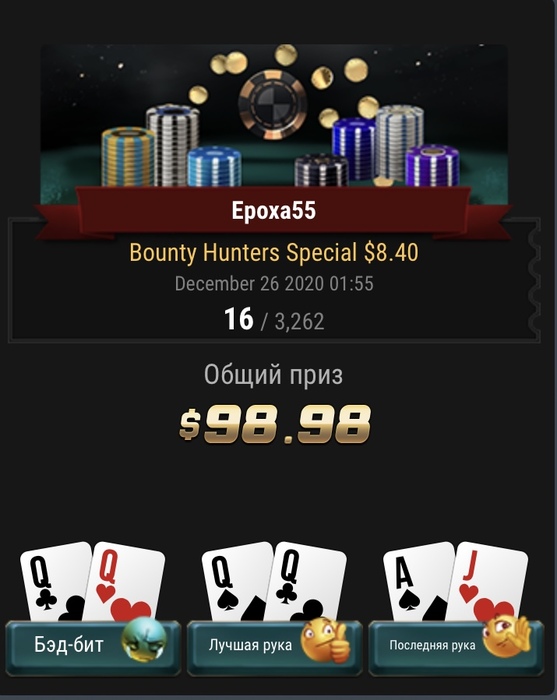The height and width of the screenshot is (700, 557).
Task: Click the Epoxa55 player name banner
Action: click(274, 211)
